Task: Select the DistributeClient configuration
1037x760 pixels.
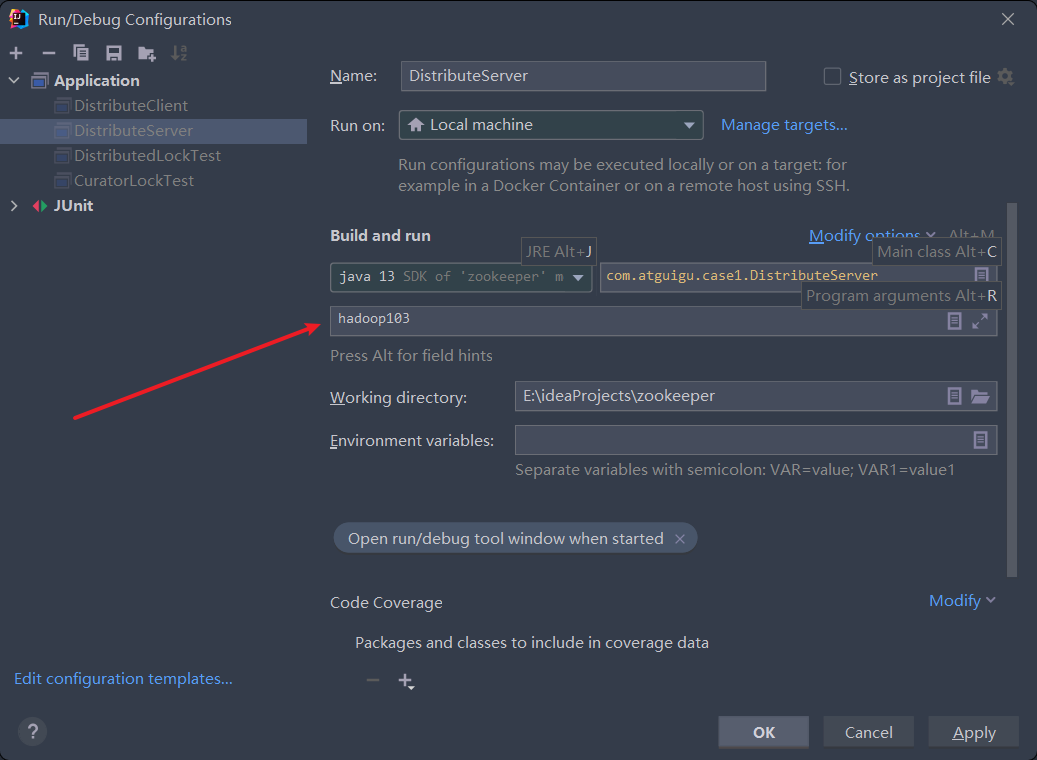Action: [130, 106]
